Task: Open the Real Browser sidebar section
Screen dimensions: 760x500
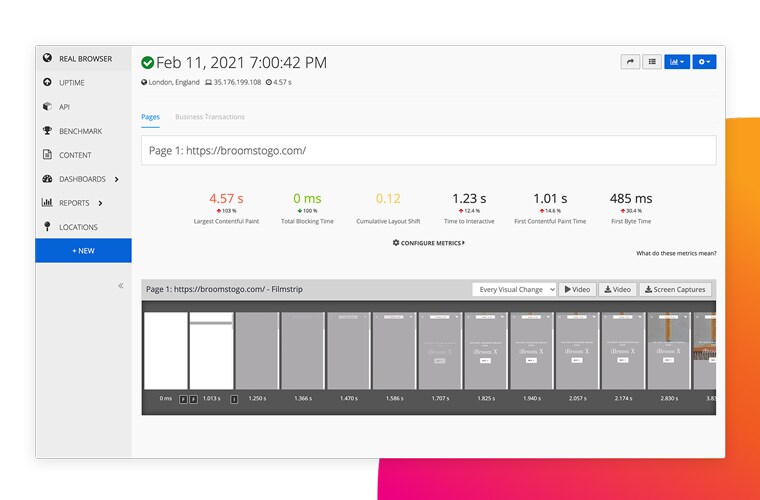Action: pos(83,59)
